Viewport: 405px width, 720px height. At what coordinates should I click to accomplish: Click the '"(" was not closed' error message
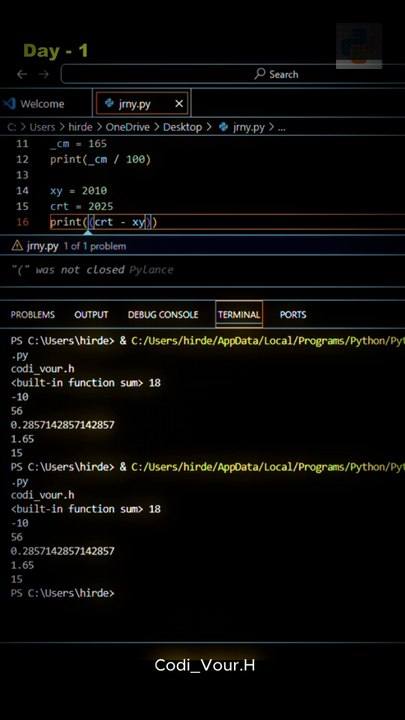68,270
